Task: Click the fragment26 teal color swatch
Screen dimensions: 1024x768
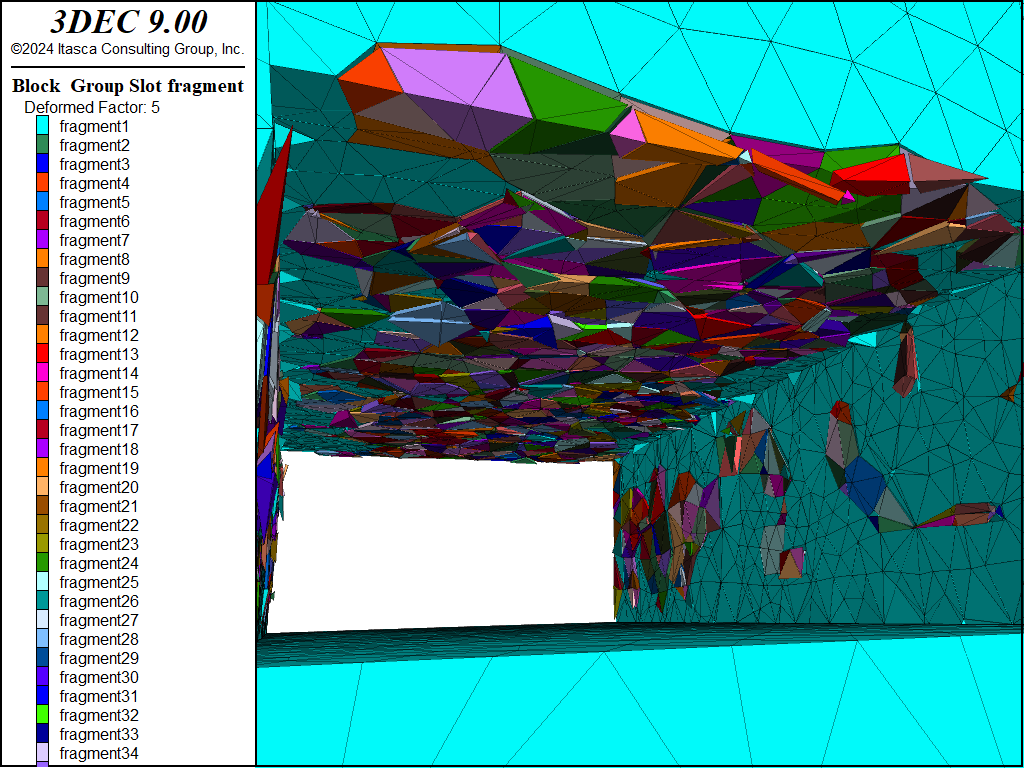Action: coord(43,602)
